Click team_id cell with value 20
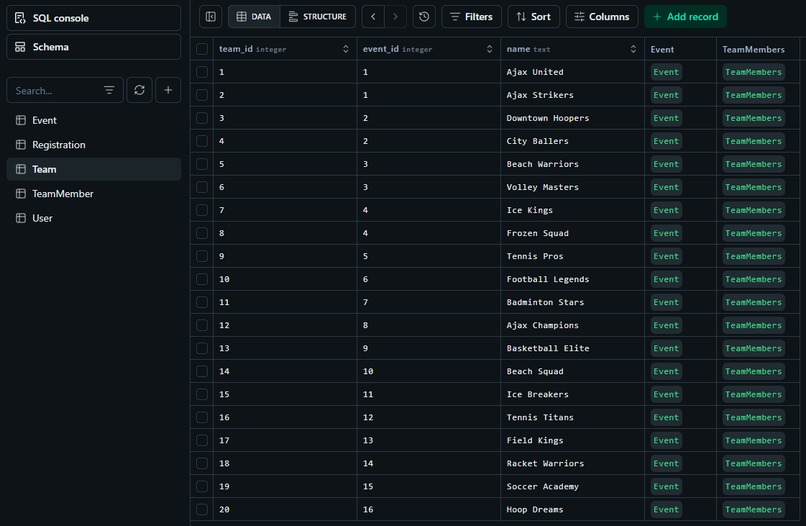 point(285,510)
